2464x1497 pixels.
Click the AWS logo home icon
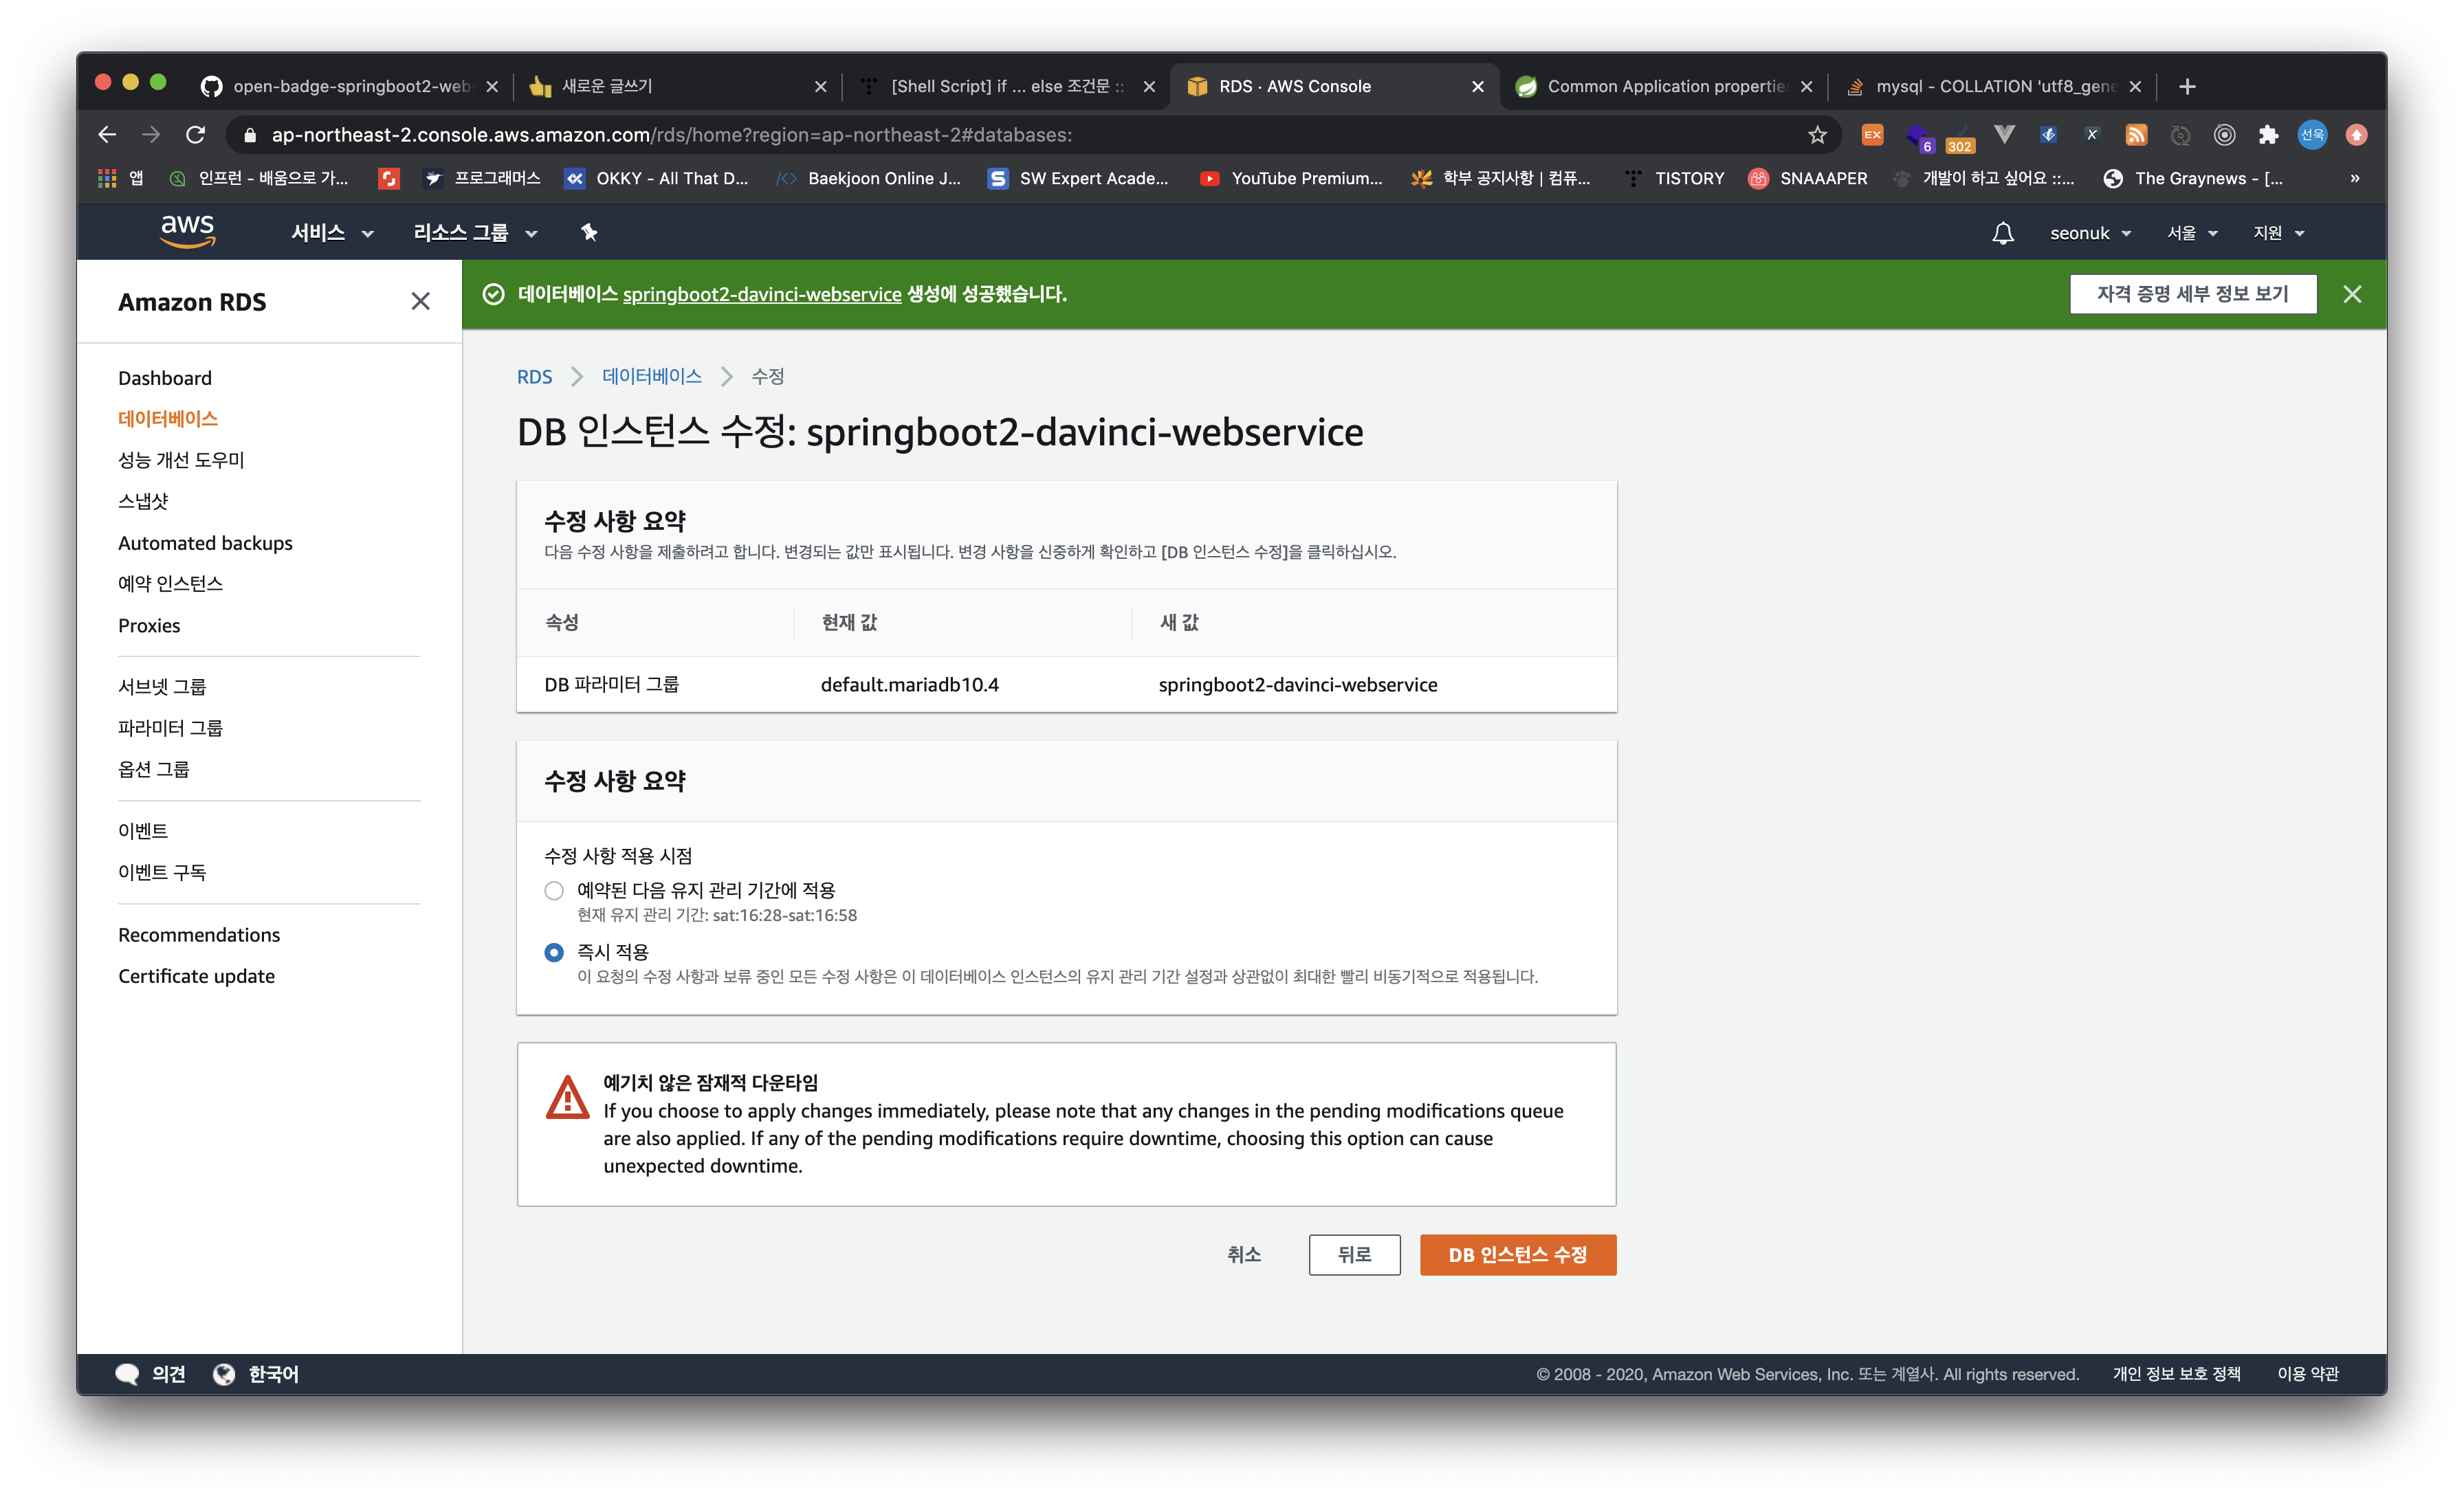pos(187,231)
